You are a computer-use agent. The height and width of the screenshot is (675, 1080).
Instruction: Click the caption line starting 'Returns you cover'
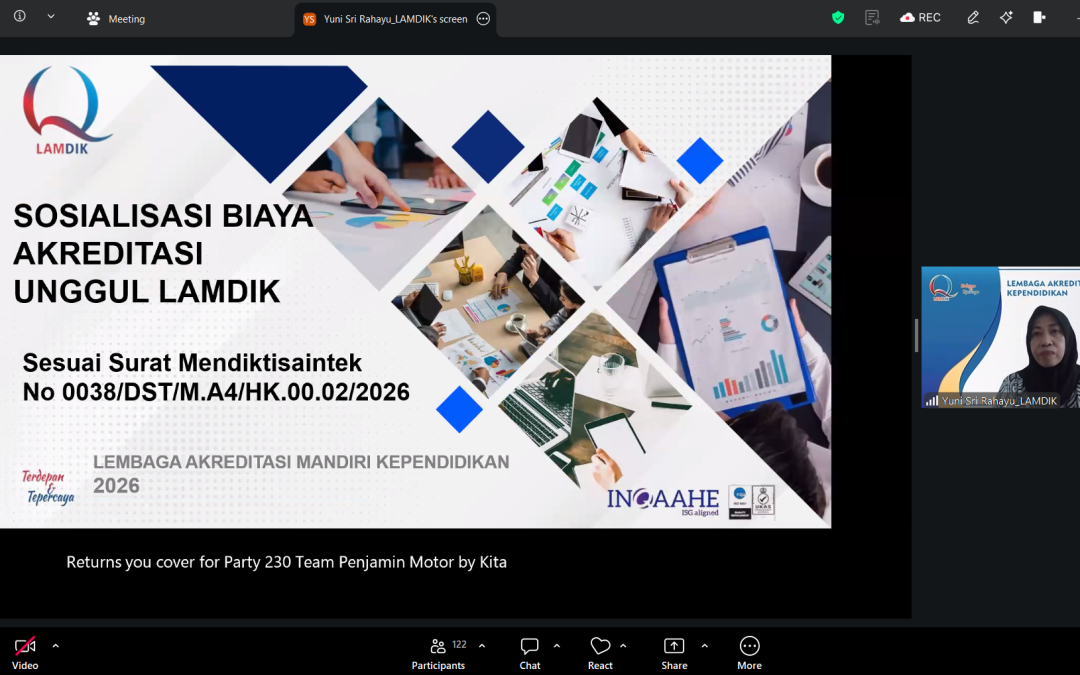point(287,562)
